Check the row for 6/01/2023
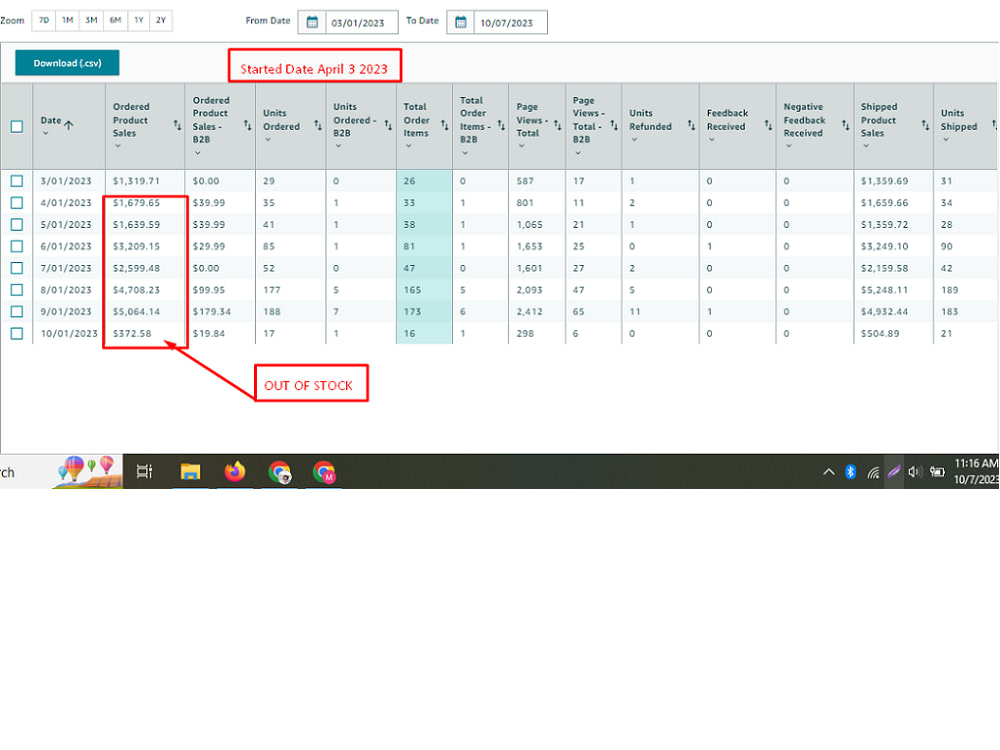 (x=17, y=246)
